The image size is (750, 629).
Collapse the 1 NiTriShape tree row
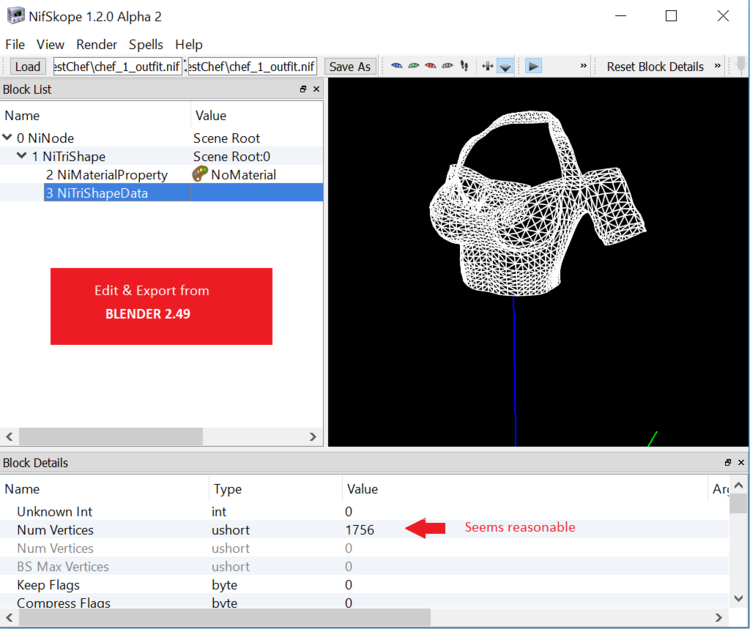point(22,156)
